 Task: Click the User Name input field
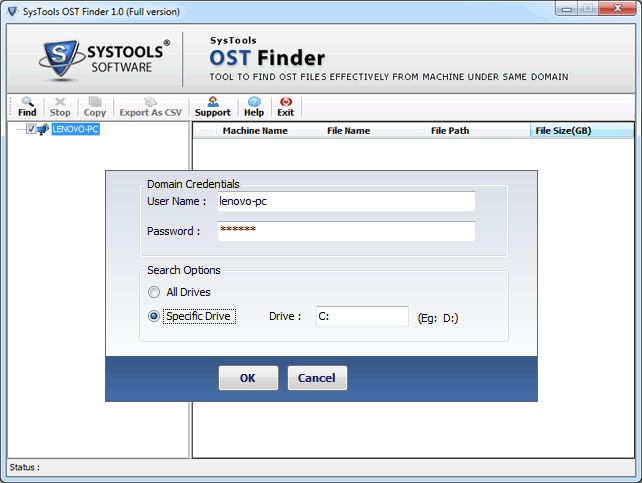346,201
